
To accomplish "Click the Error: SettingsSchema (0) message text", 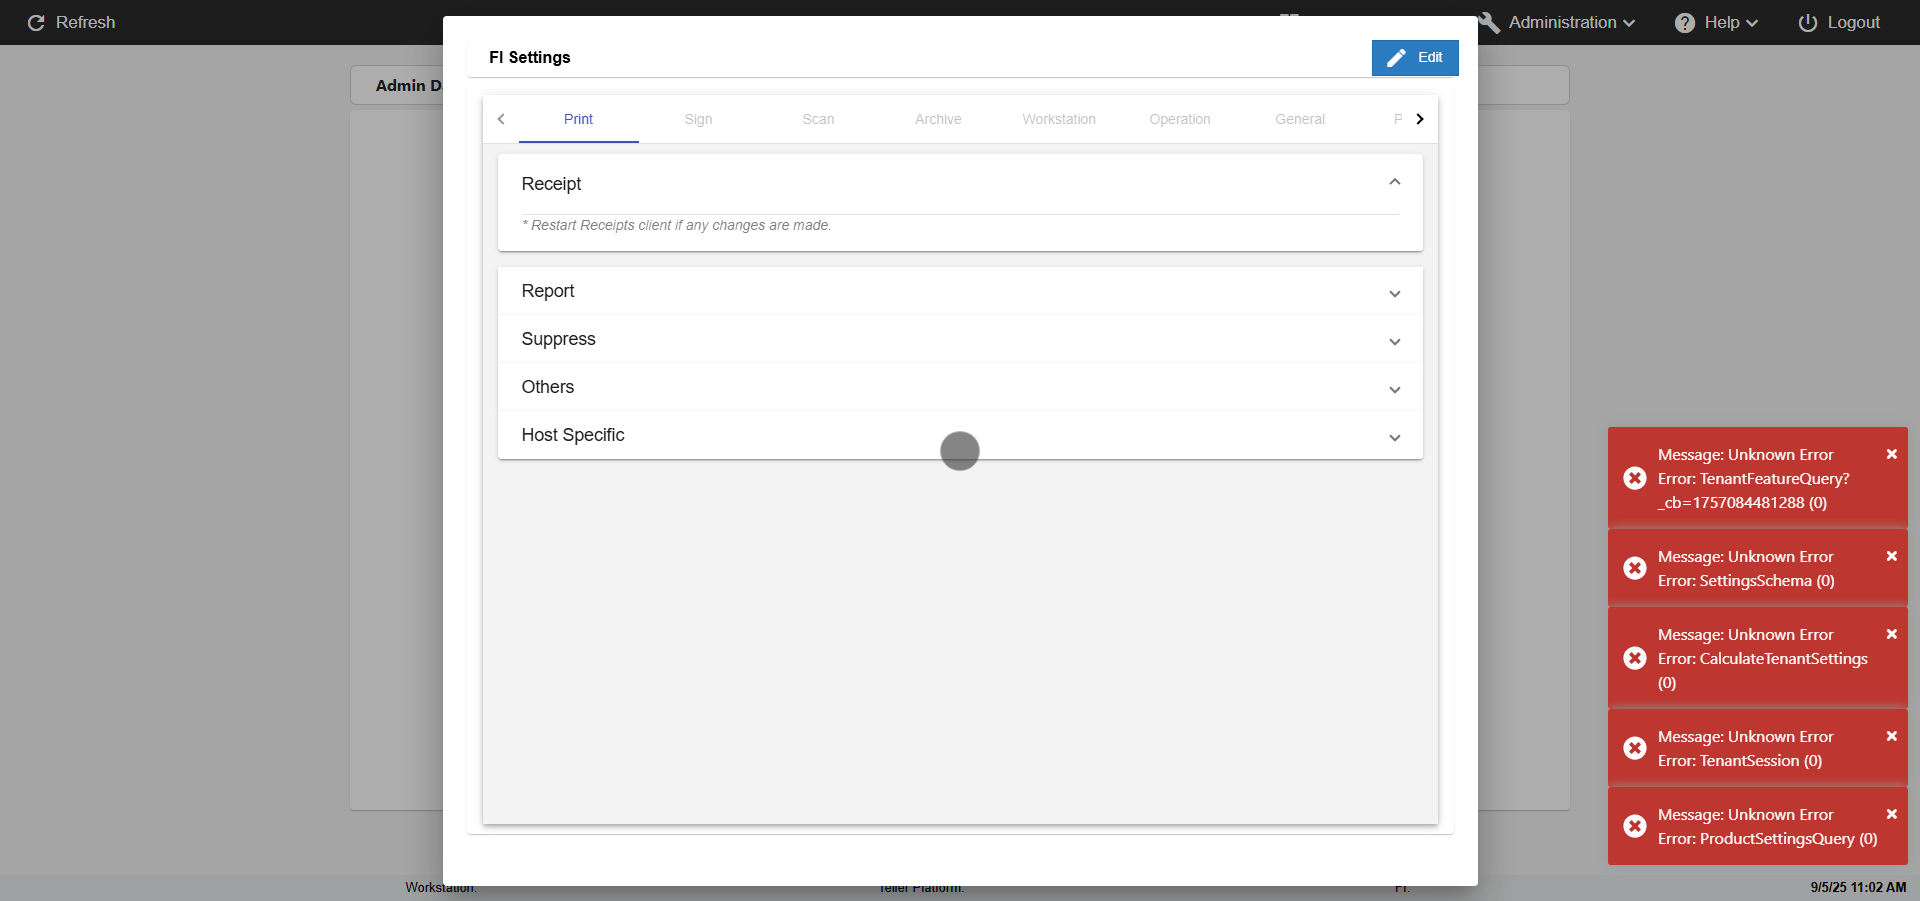I will (1746, 581).
